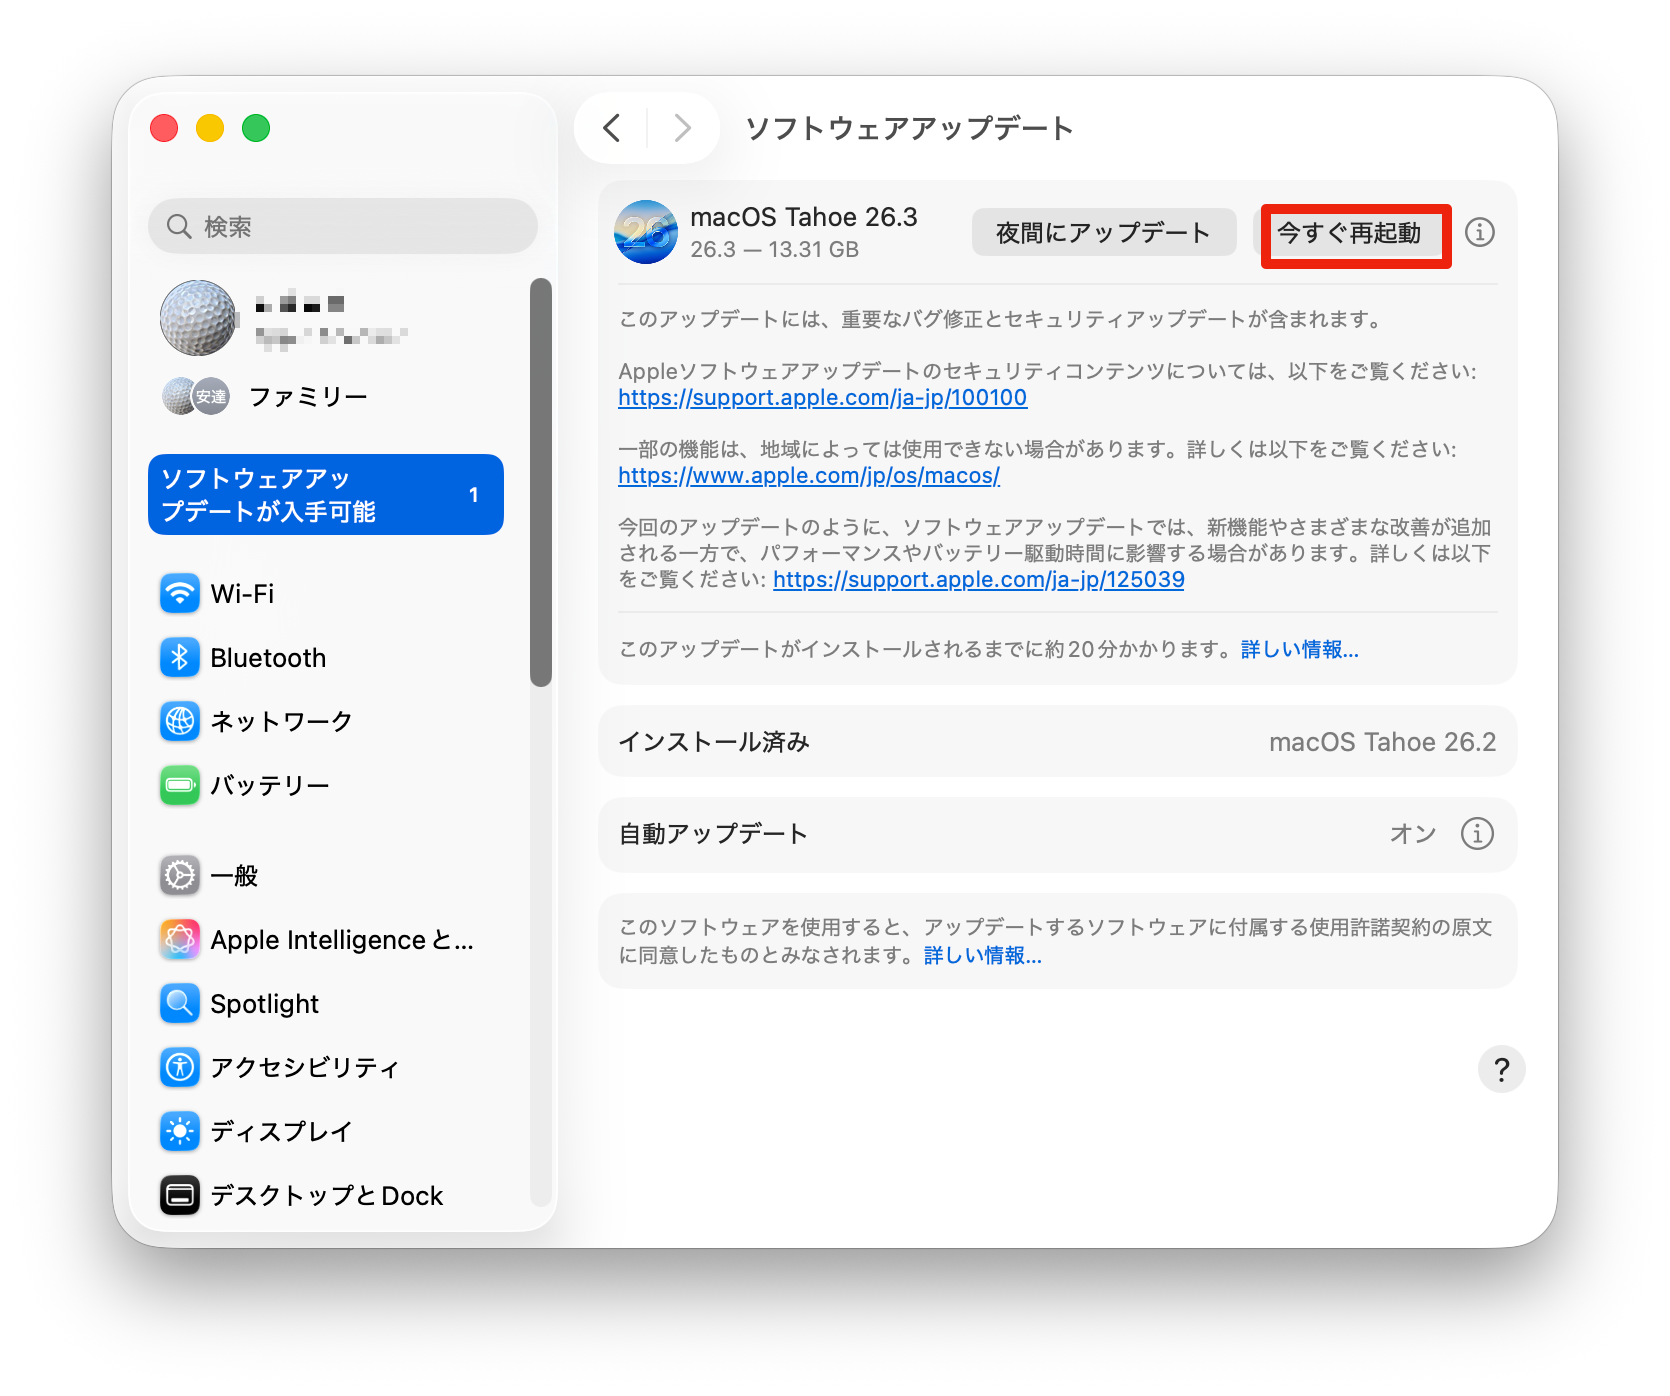
Task: Open Apple Intelligence settings icon
Action: (180, 940)
